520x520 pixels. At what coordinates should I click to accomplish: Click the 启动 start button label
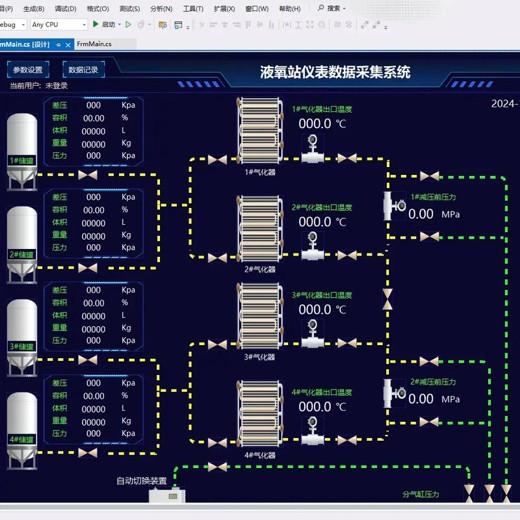click(108, 24)
